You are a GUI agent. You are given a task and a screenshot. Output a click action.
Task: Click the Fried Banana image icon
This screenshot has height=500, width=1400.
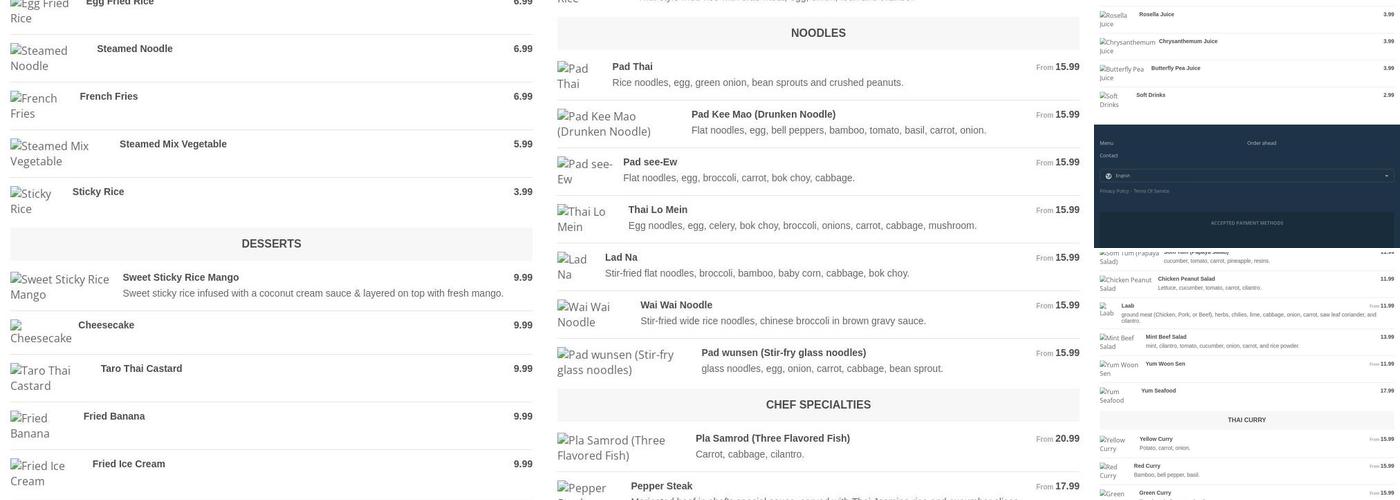tap(36, 425)
